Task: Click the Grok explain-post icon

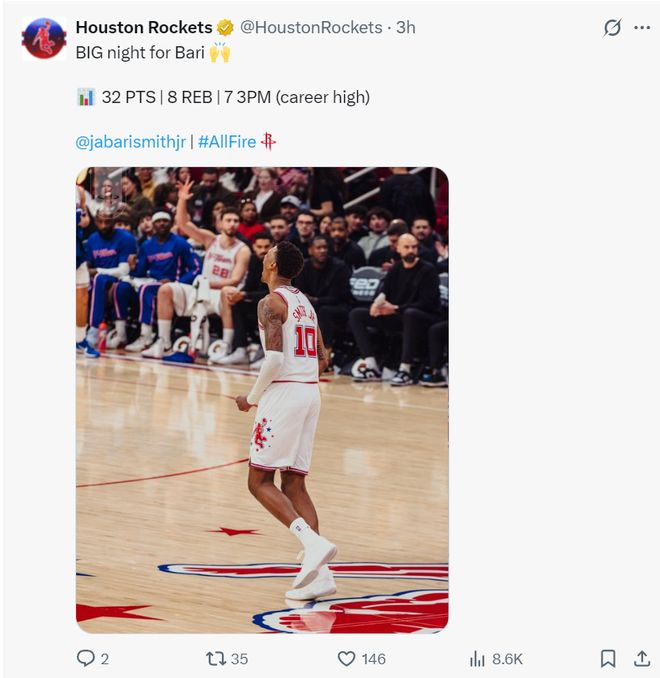Action: [612, 28]
